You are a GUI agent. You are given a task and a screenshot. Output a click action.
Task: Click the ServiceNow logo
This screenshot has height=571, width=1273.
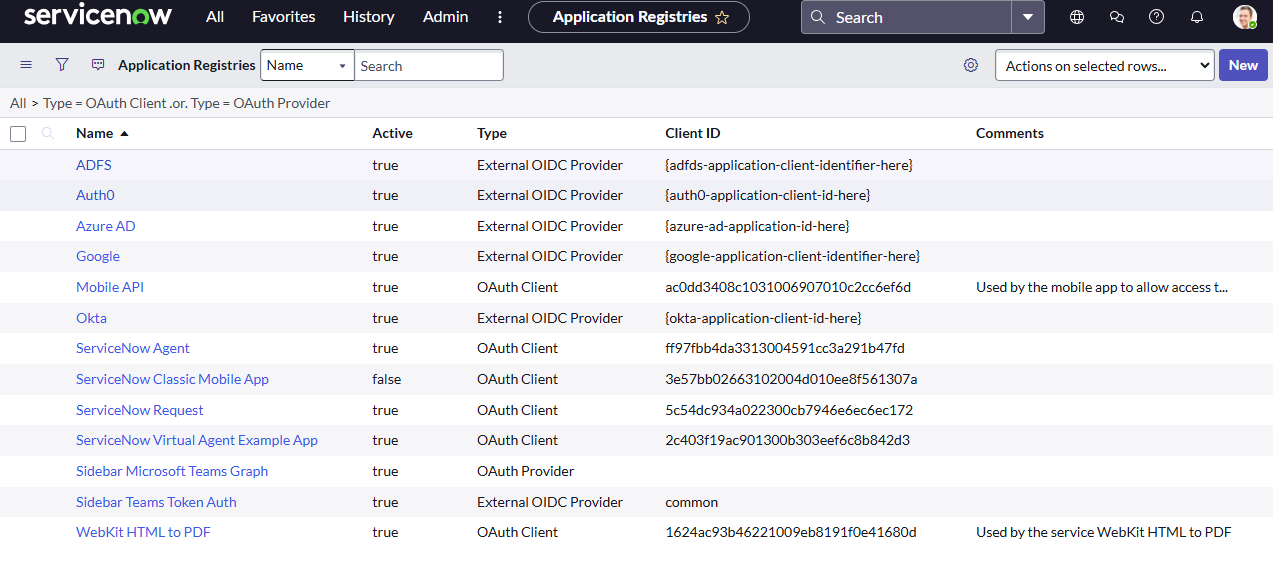point(98,15)
